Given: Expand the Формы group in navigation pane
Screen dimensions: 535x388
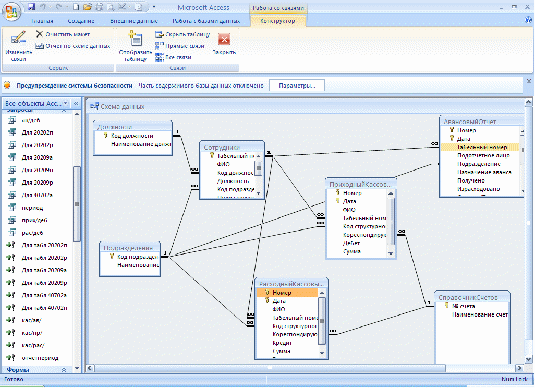Looking at the screenshot, I should [x=64, y=370].
